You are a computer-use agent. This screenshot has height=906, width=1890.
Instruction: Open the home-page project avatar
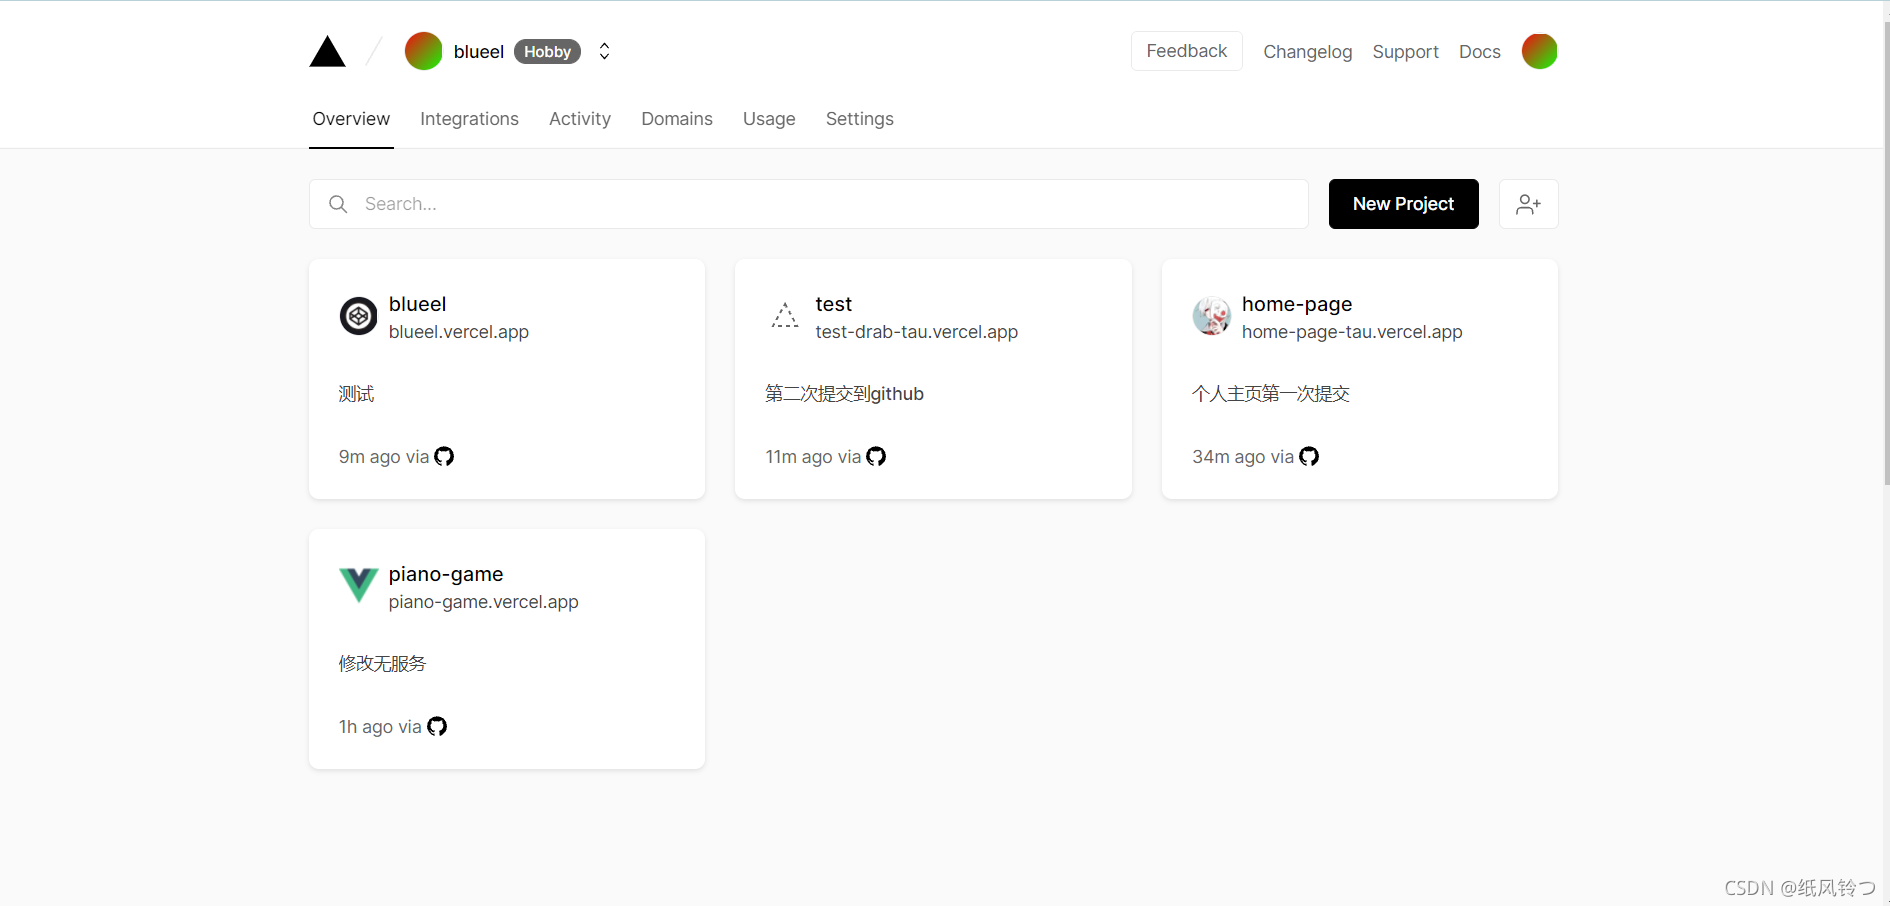(x=1211, y=316)
